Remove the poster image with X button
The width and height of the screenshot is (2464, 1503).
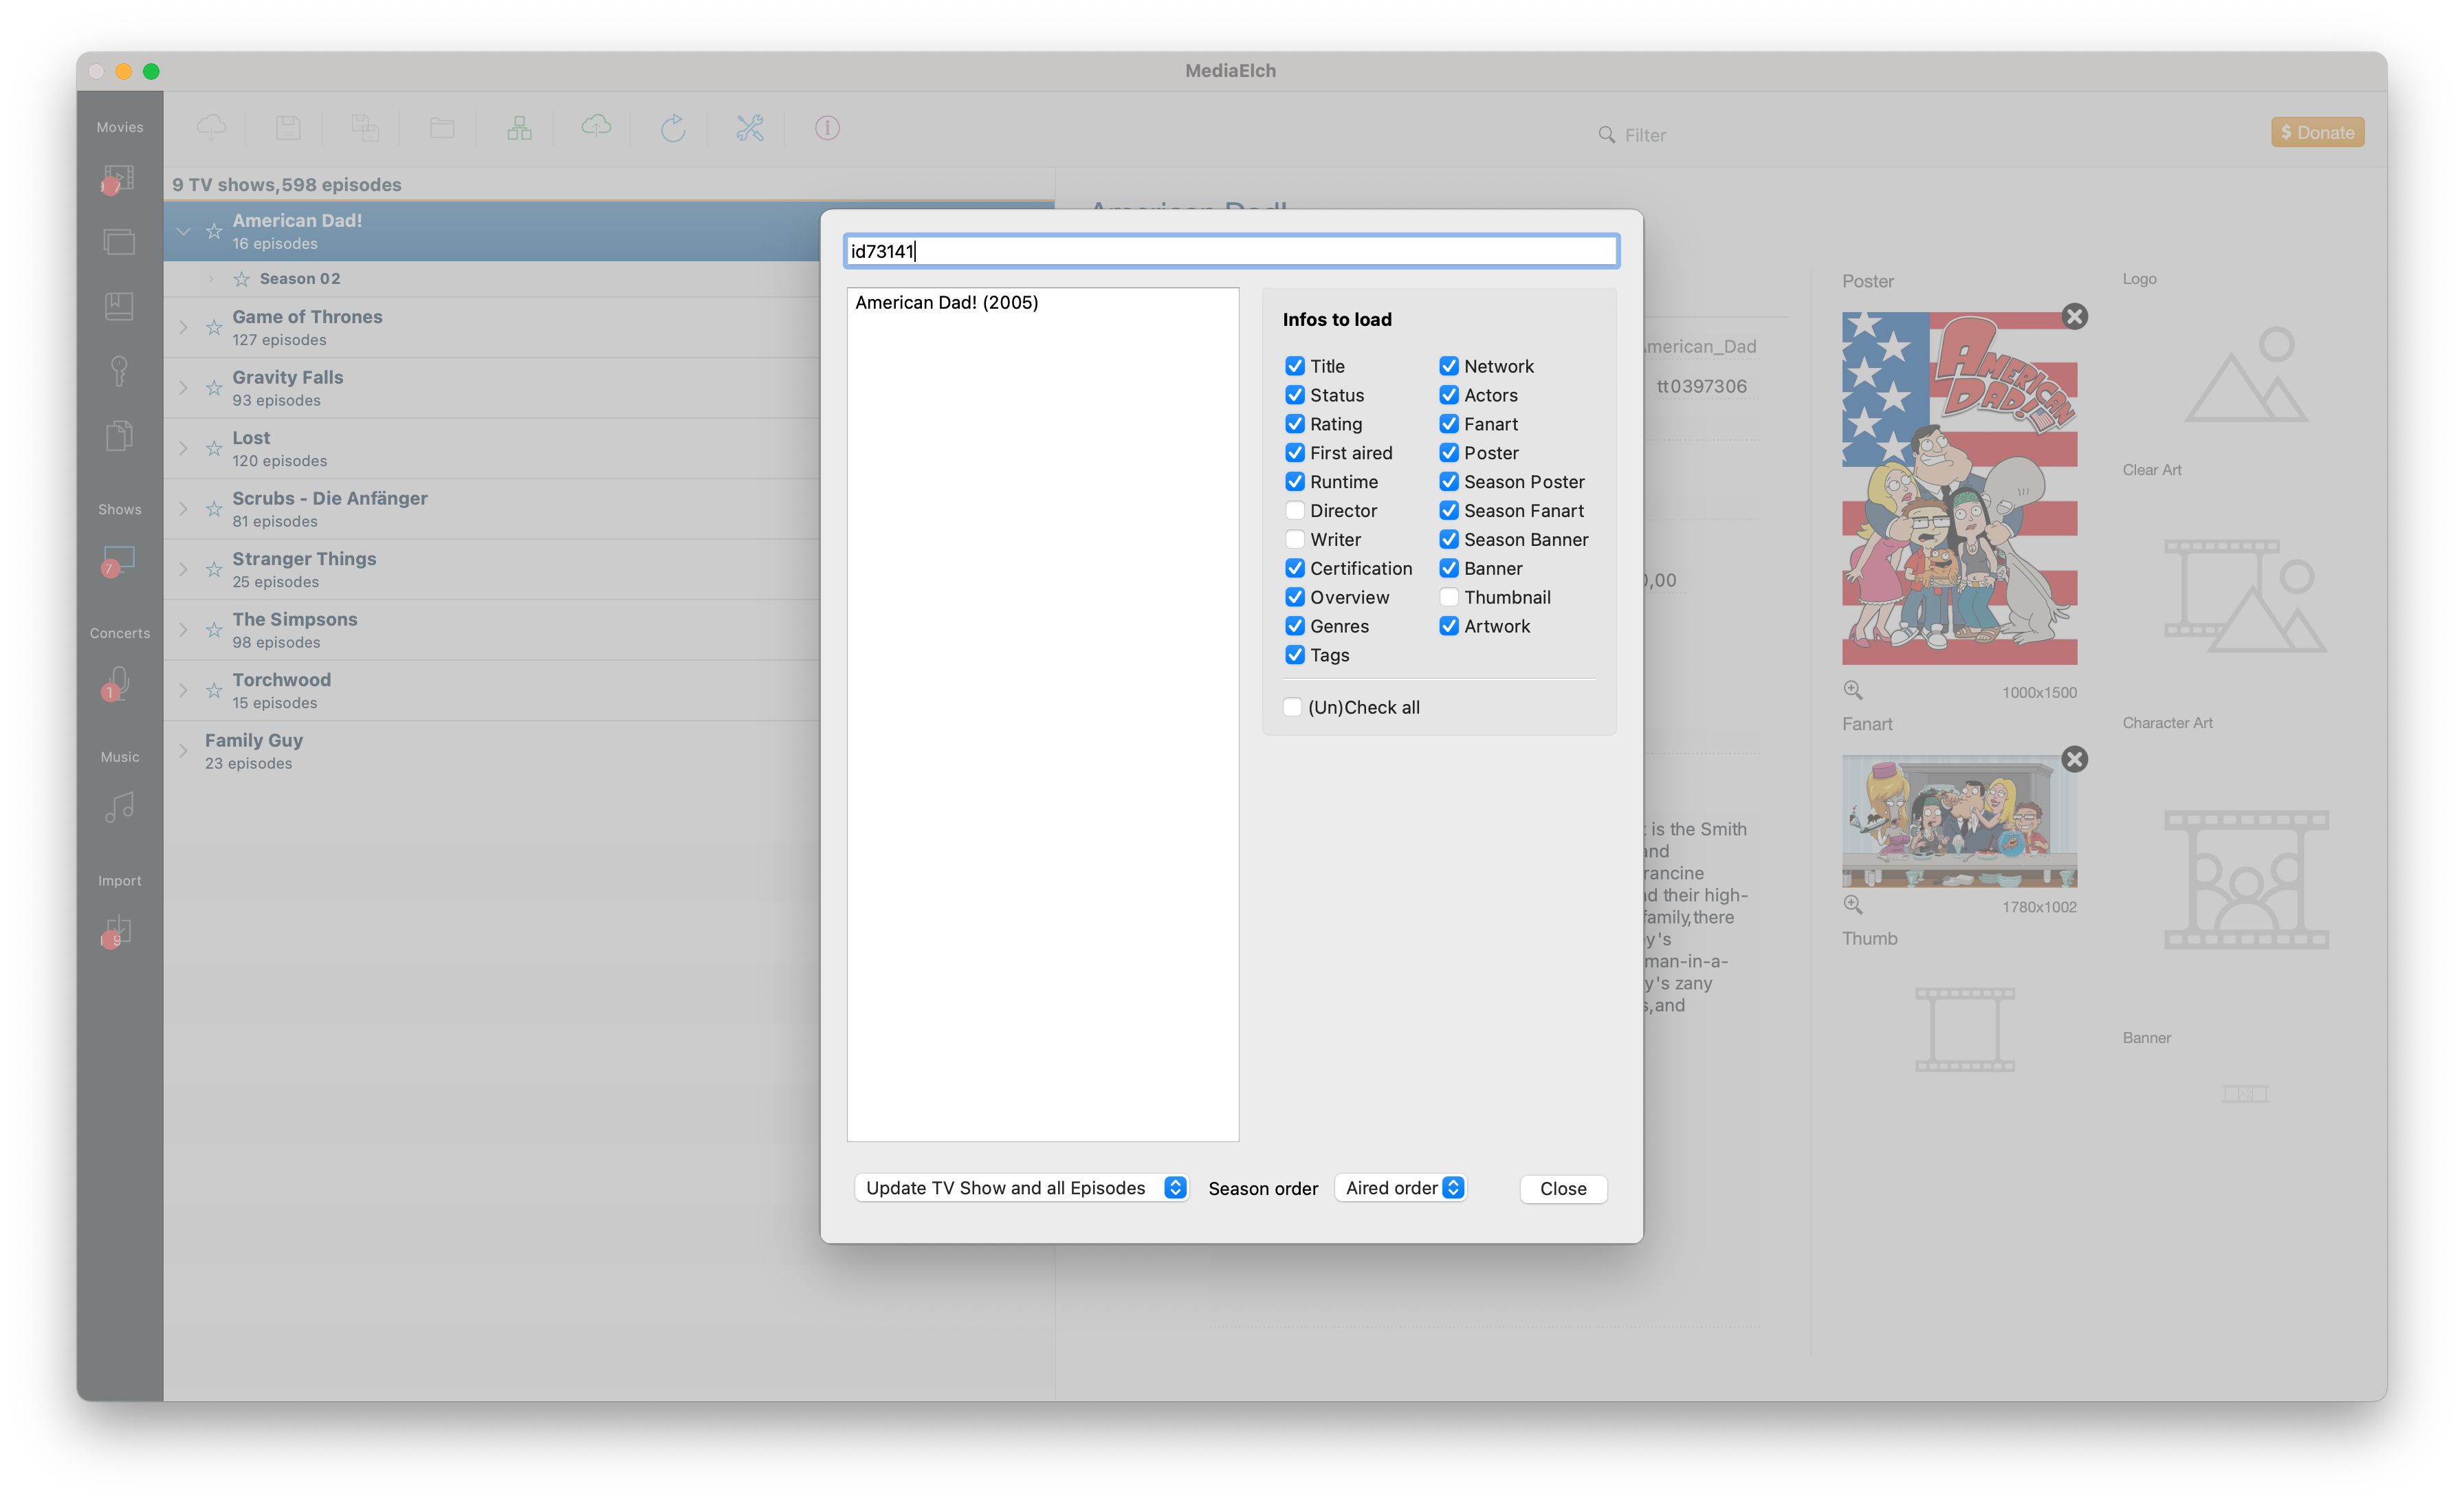(x=2075, y=317)
